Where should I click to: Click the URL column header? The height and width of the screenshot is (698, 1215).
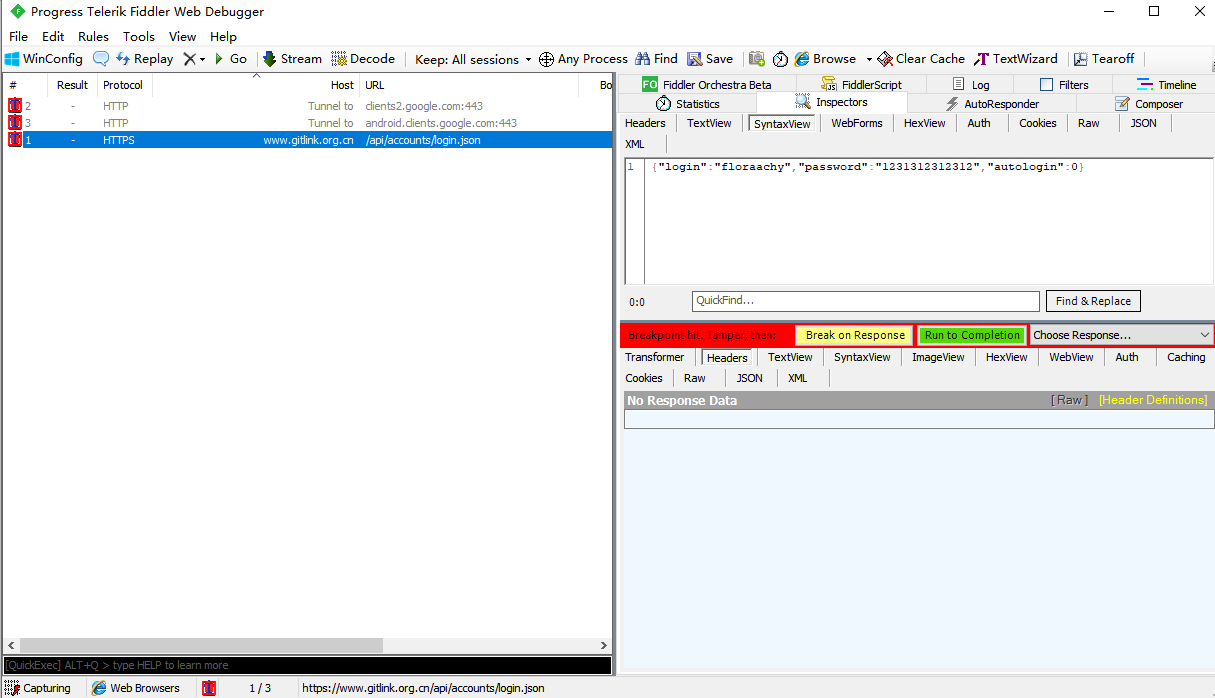tap(470, 85)
